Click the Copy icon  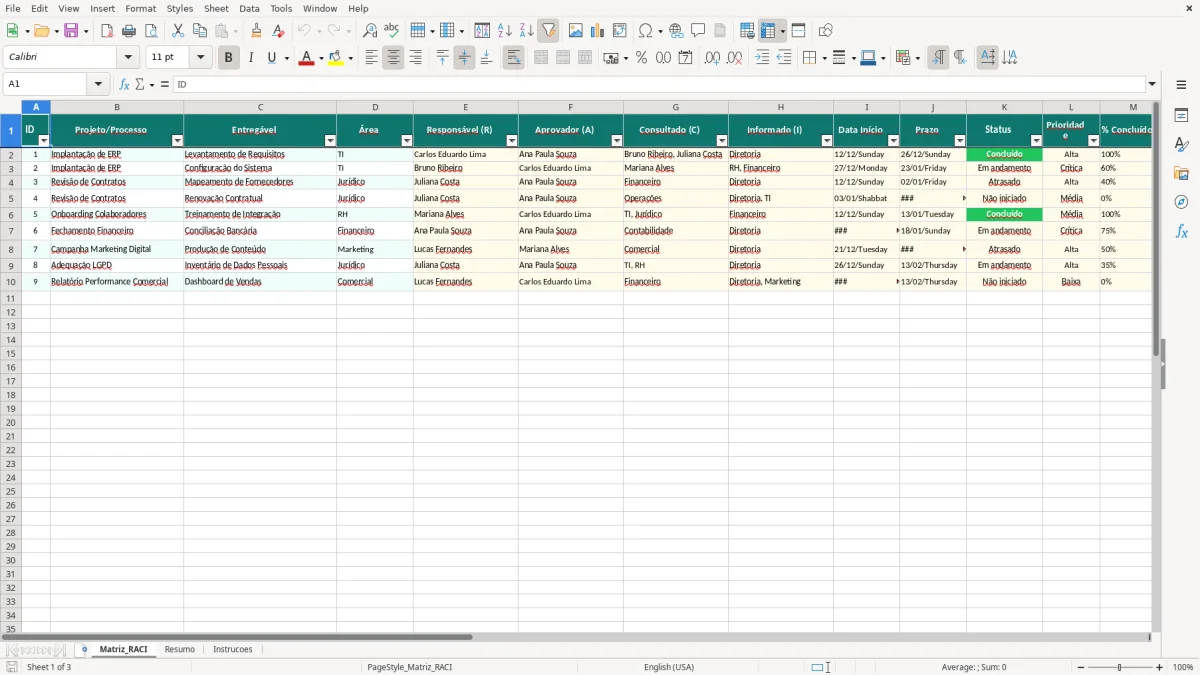tap(200, 31)
